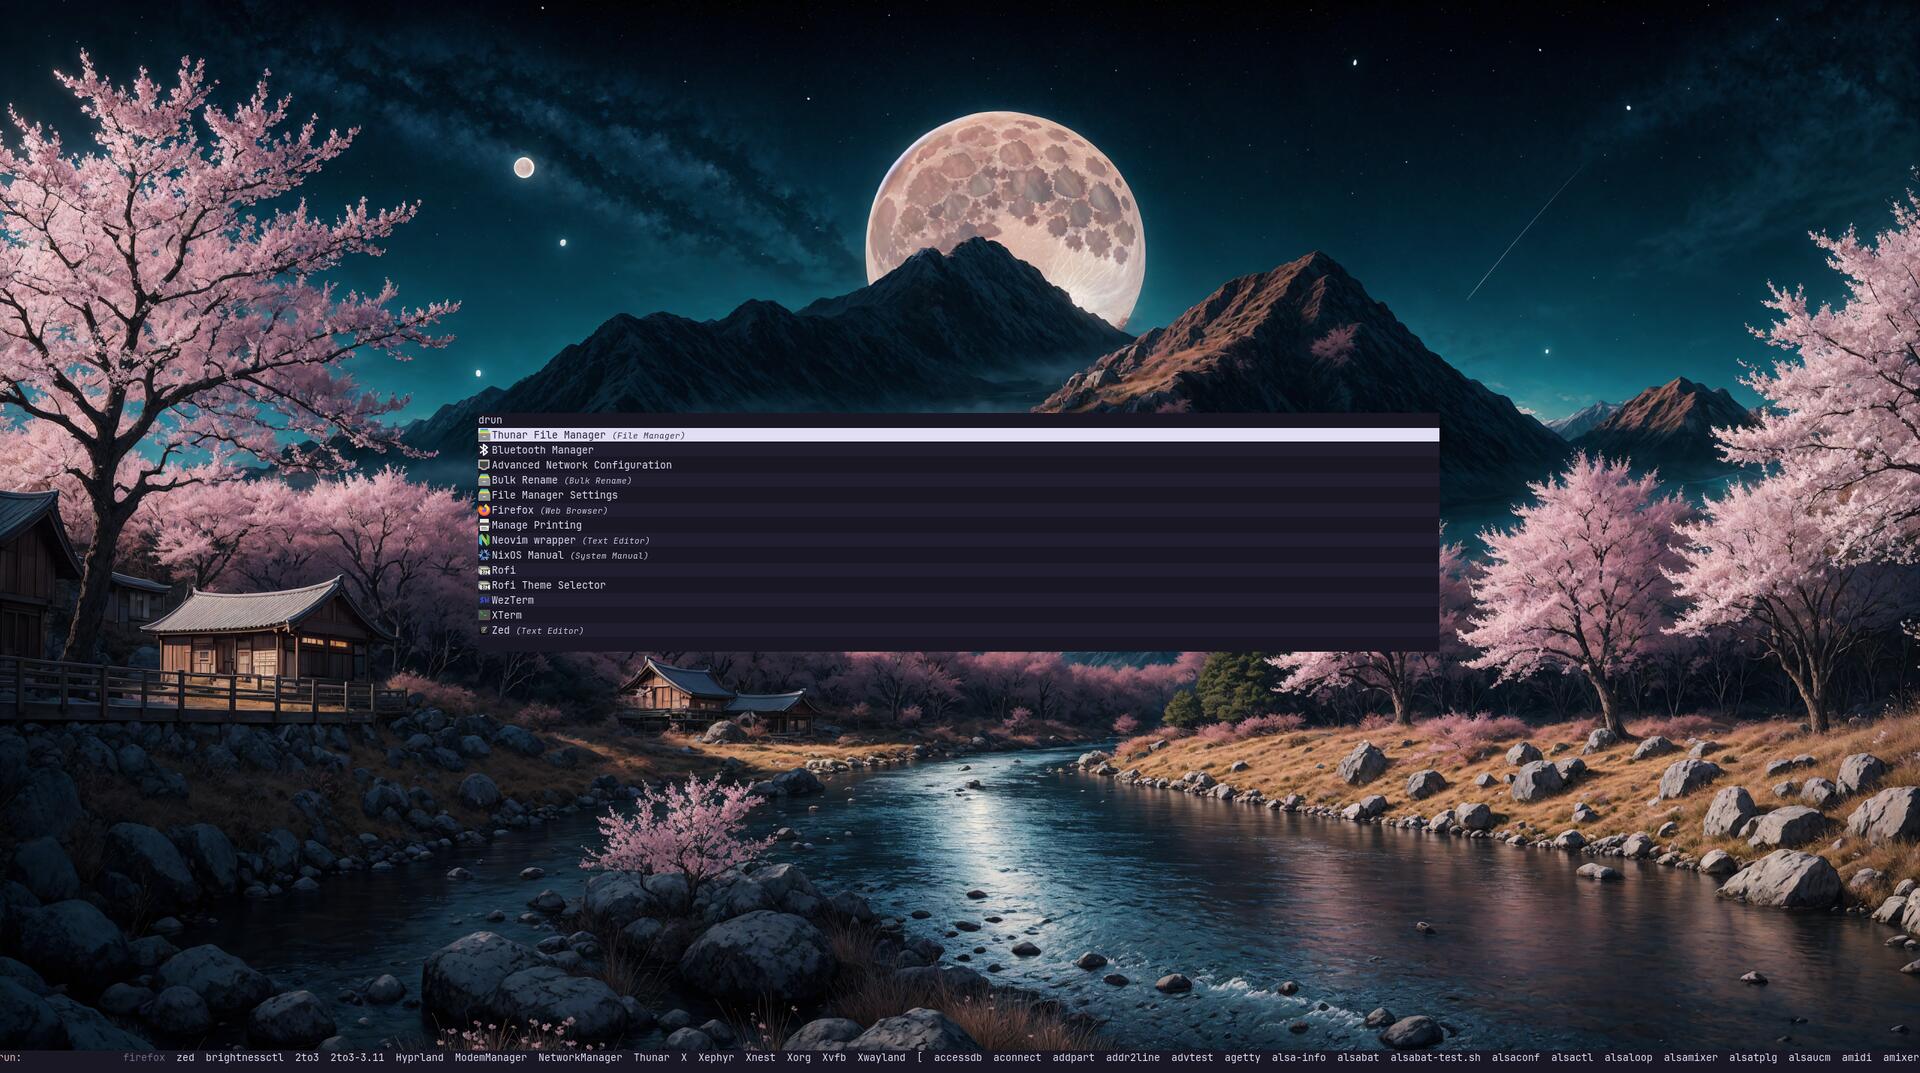Image resolution: width=1920 pixels, height=1073 pixels.
Task: Select alsabat in the run bar
Action: [1358, 1057]
